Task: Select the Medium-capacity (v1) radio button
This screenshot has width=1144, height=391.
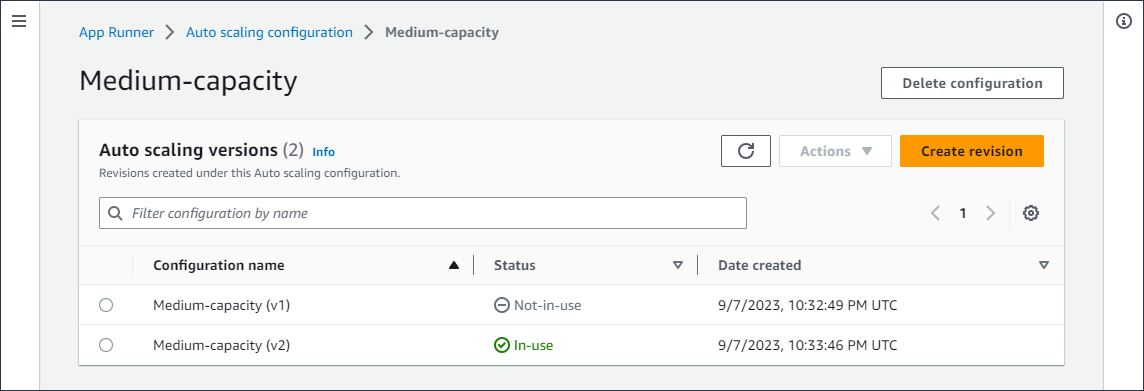Action: [106, 306]
